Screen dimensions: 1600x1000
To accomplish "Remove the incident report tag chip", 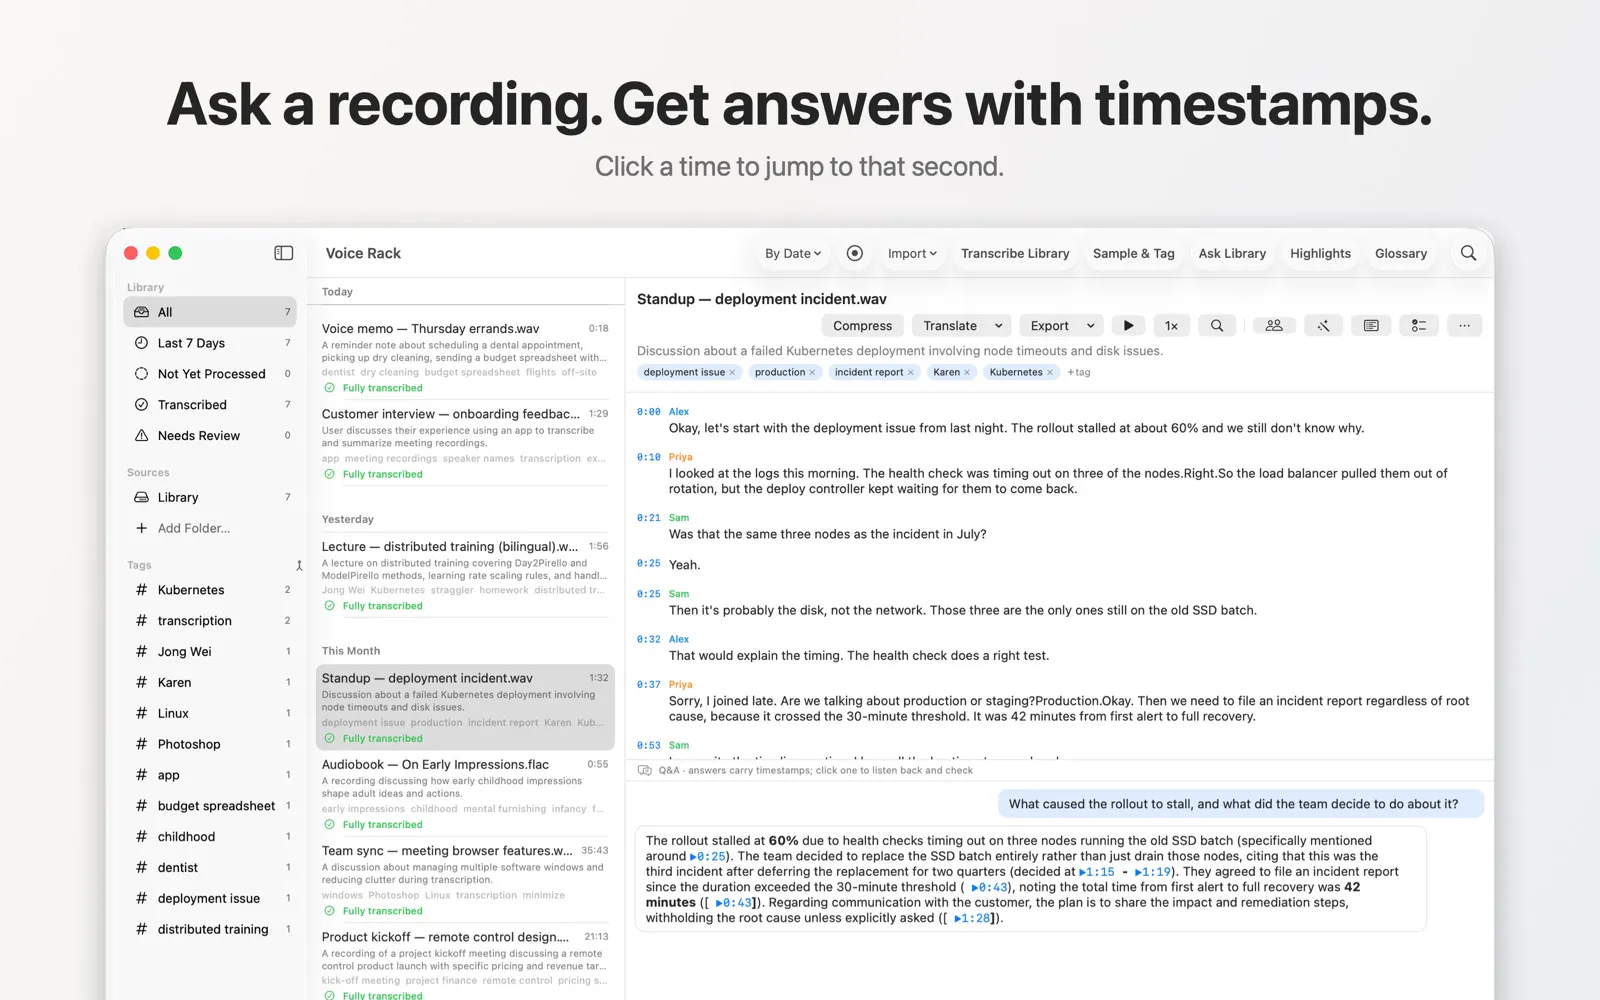I will (x=910, y=372).
